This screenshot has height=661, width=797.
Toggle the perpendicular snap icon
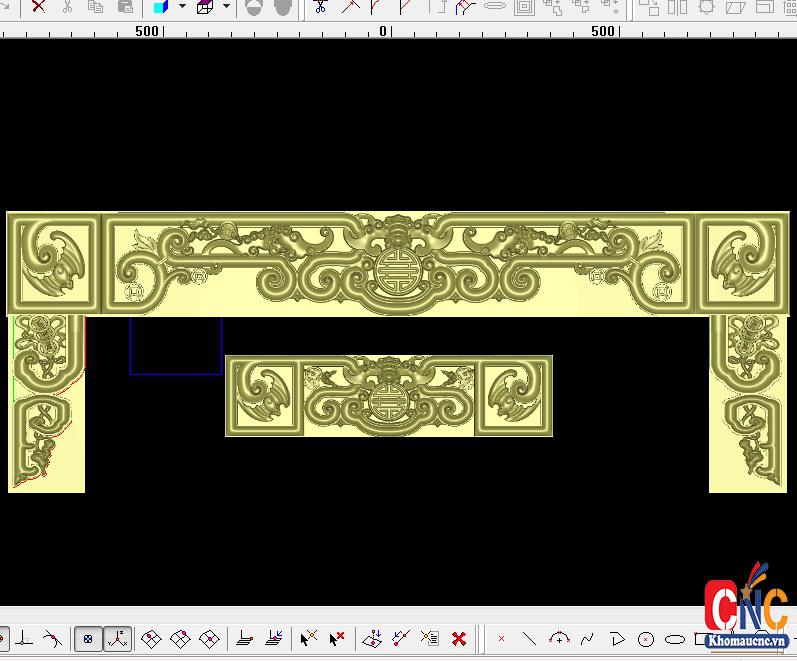24,638
